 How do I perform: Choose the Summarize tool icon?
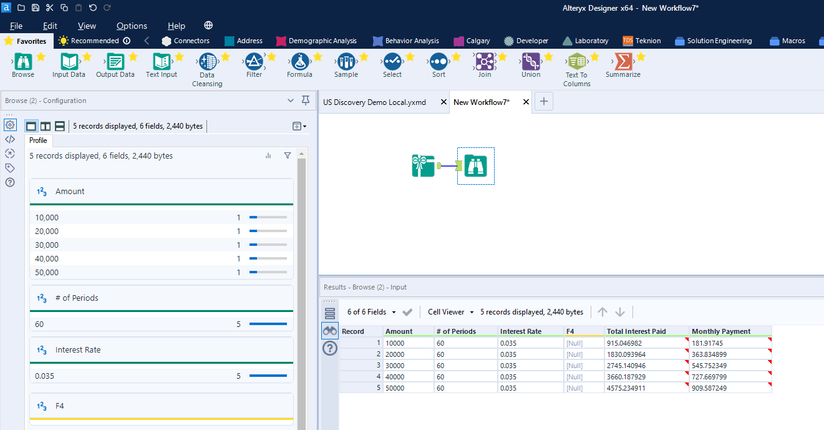[x=622, y=61]
